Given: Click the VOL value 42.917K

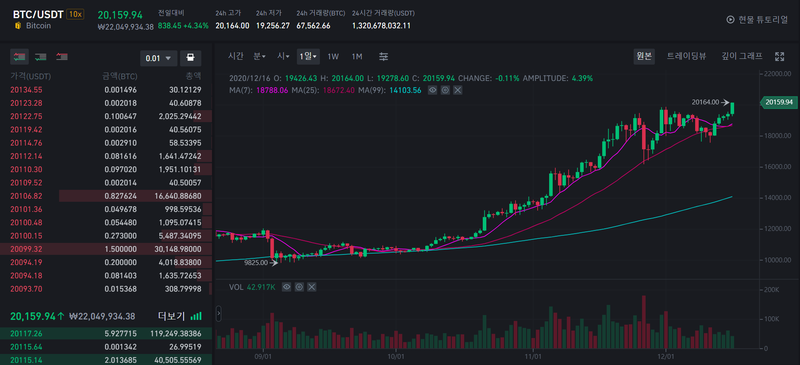Looking at the screenshot, I should click(x=261, y=287).
